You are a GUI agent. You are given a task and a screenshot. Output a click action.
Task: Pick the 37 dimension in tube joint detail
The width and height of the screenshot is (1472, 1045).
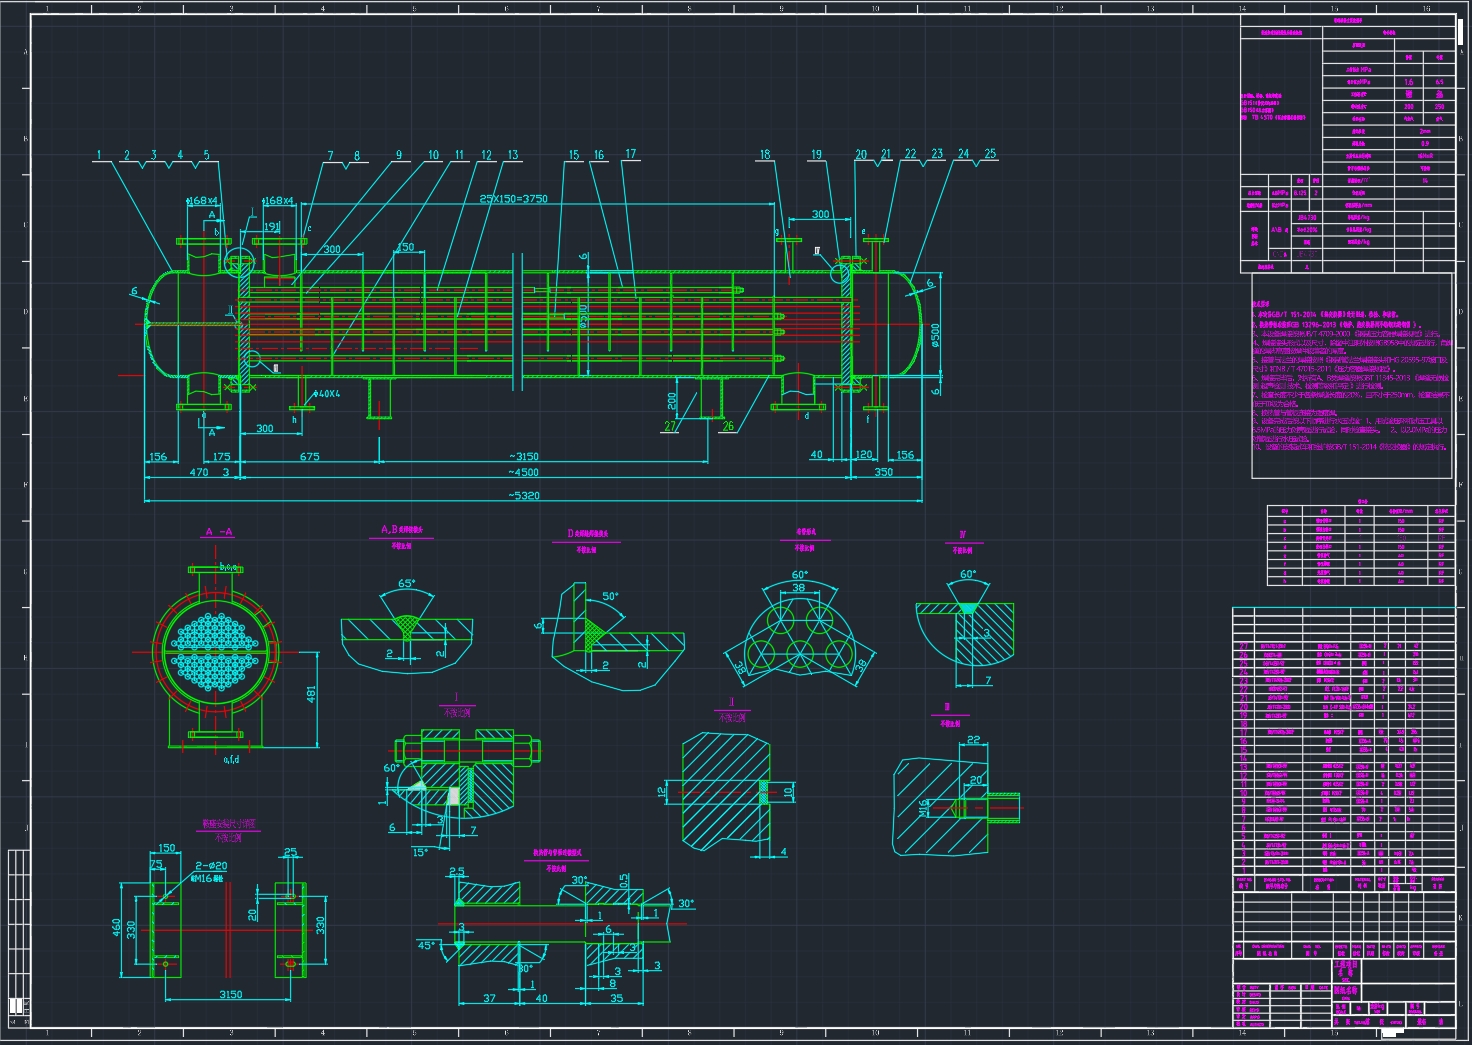(x=489, y=998)
